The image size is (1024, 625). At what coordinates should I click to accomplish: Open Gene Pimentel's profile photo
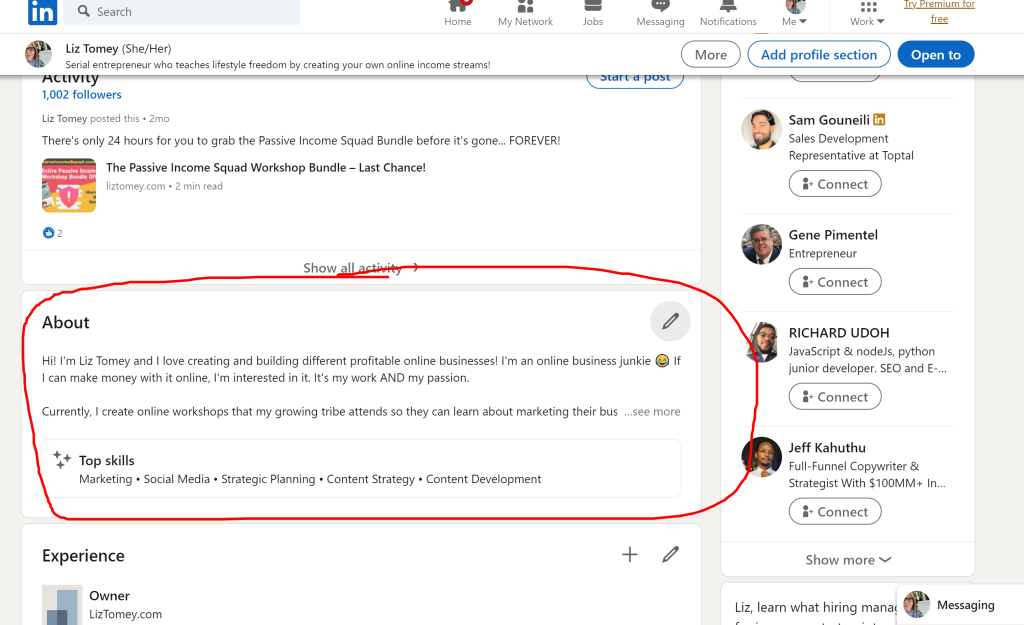click(761, 244)
